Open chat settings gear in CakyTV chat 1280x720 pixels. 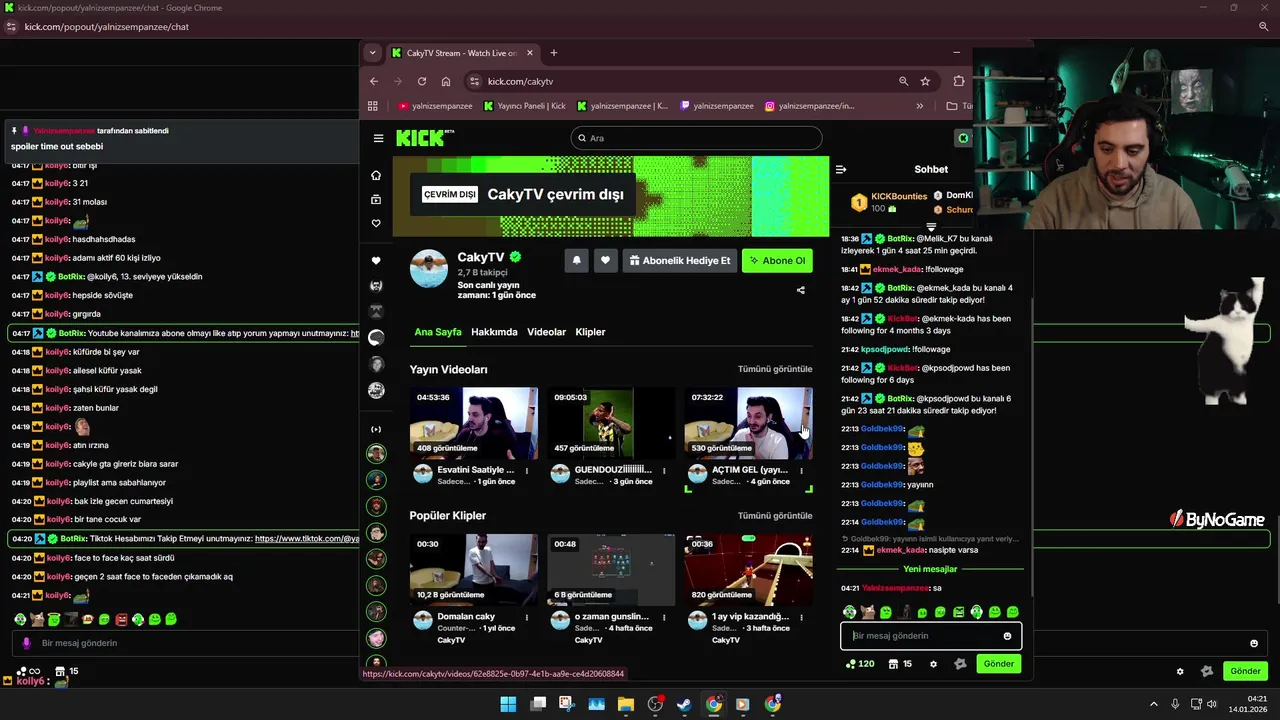pos(933,664)
